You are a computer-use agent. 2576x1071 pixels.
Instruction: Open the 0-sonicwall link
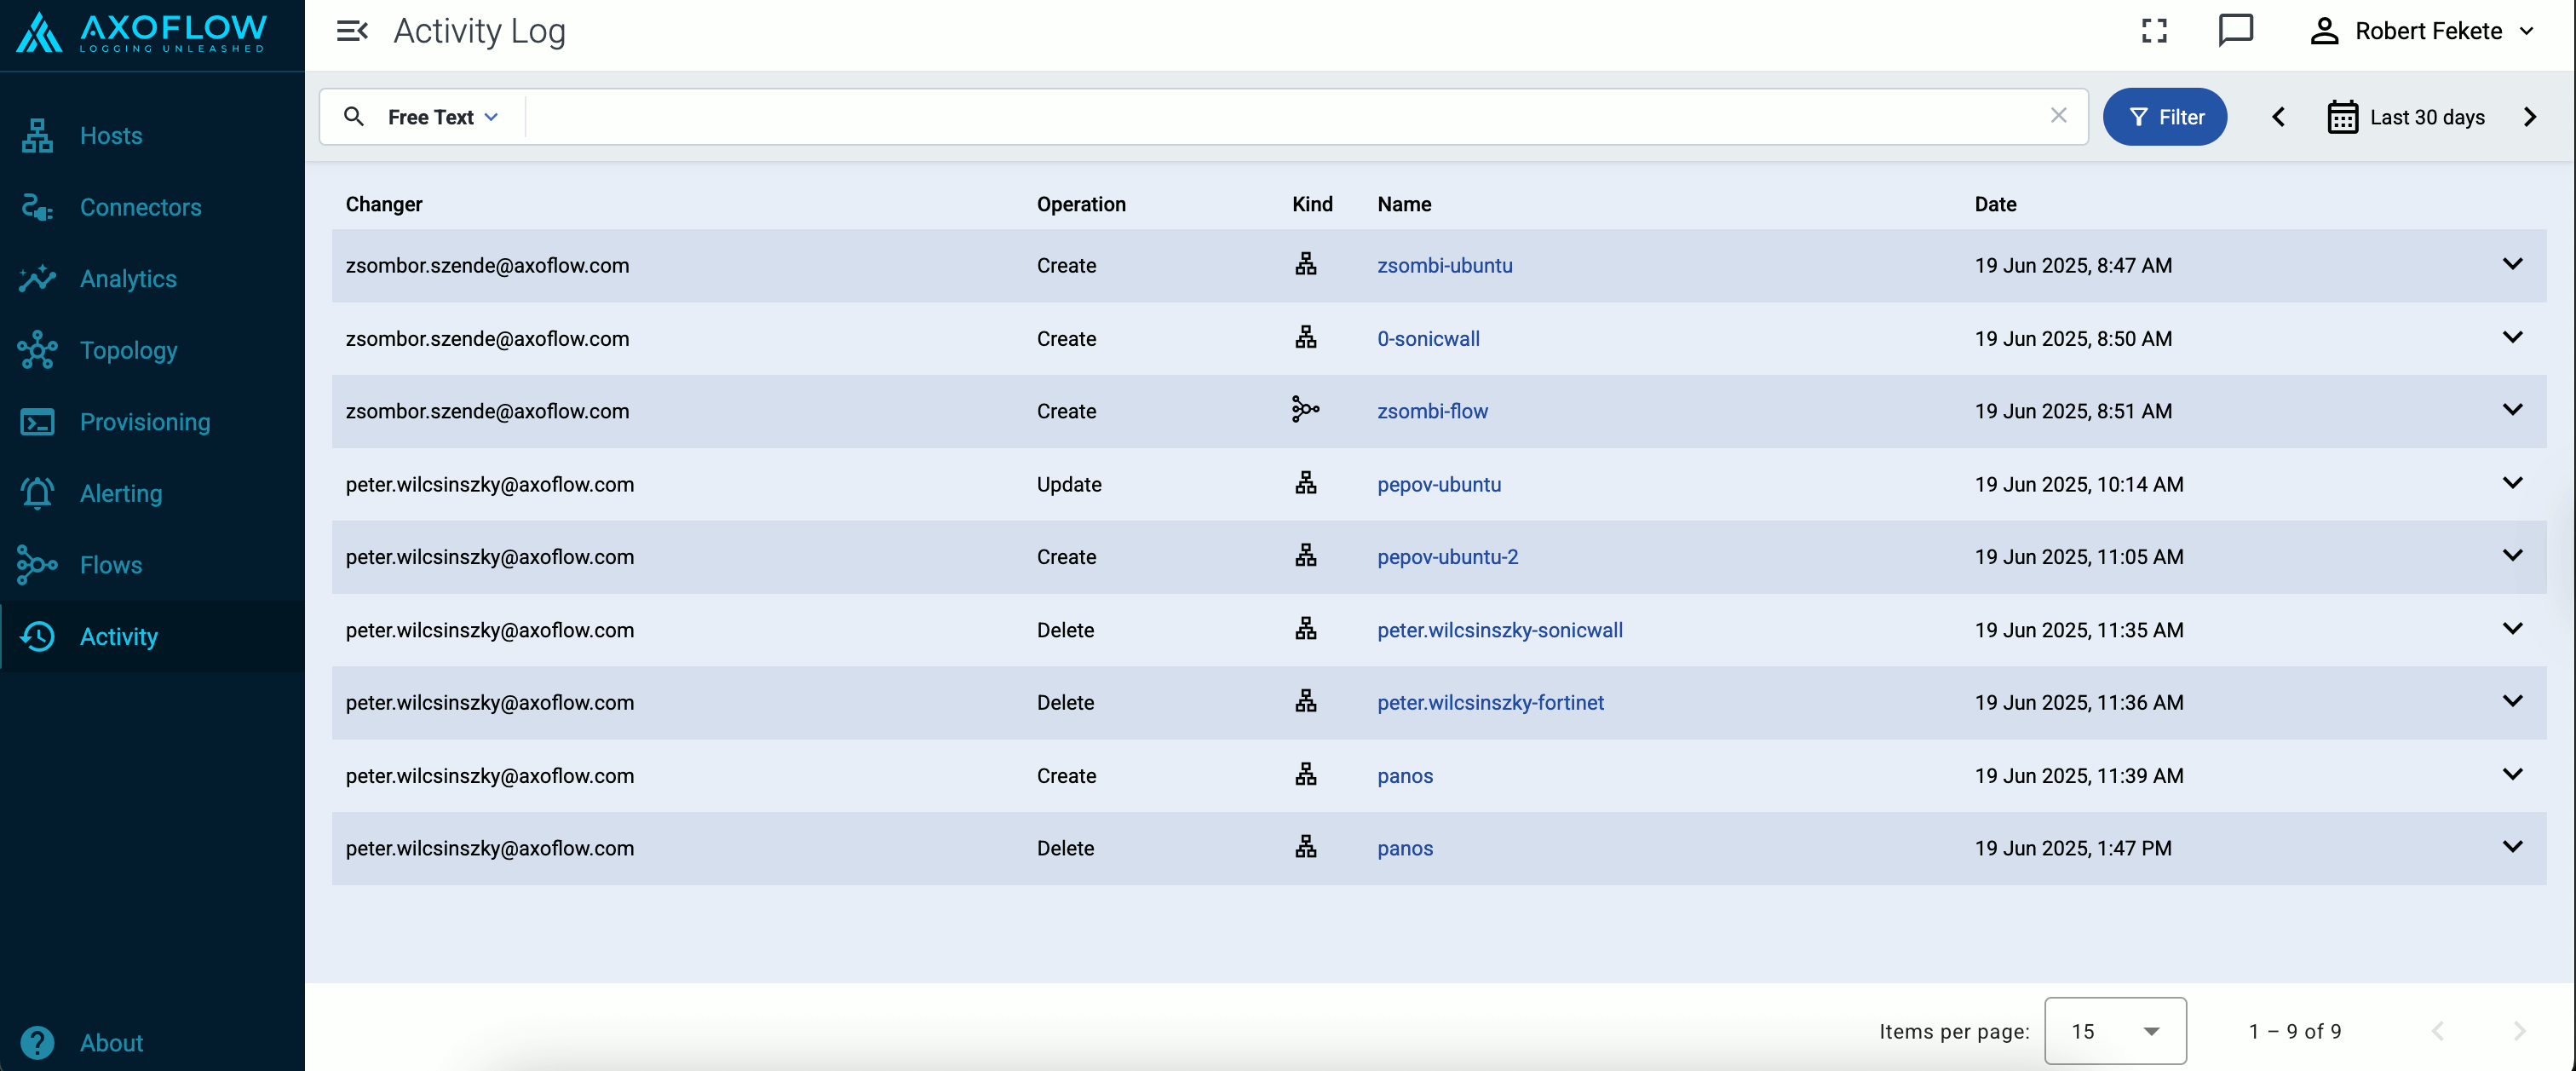(x=1428, y=338)
